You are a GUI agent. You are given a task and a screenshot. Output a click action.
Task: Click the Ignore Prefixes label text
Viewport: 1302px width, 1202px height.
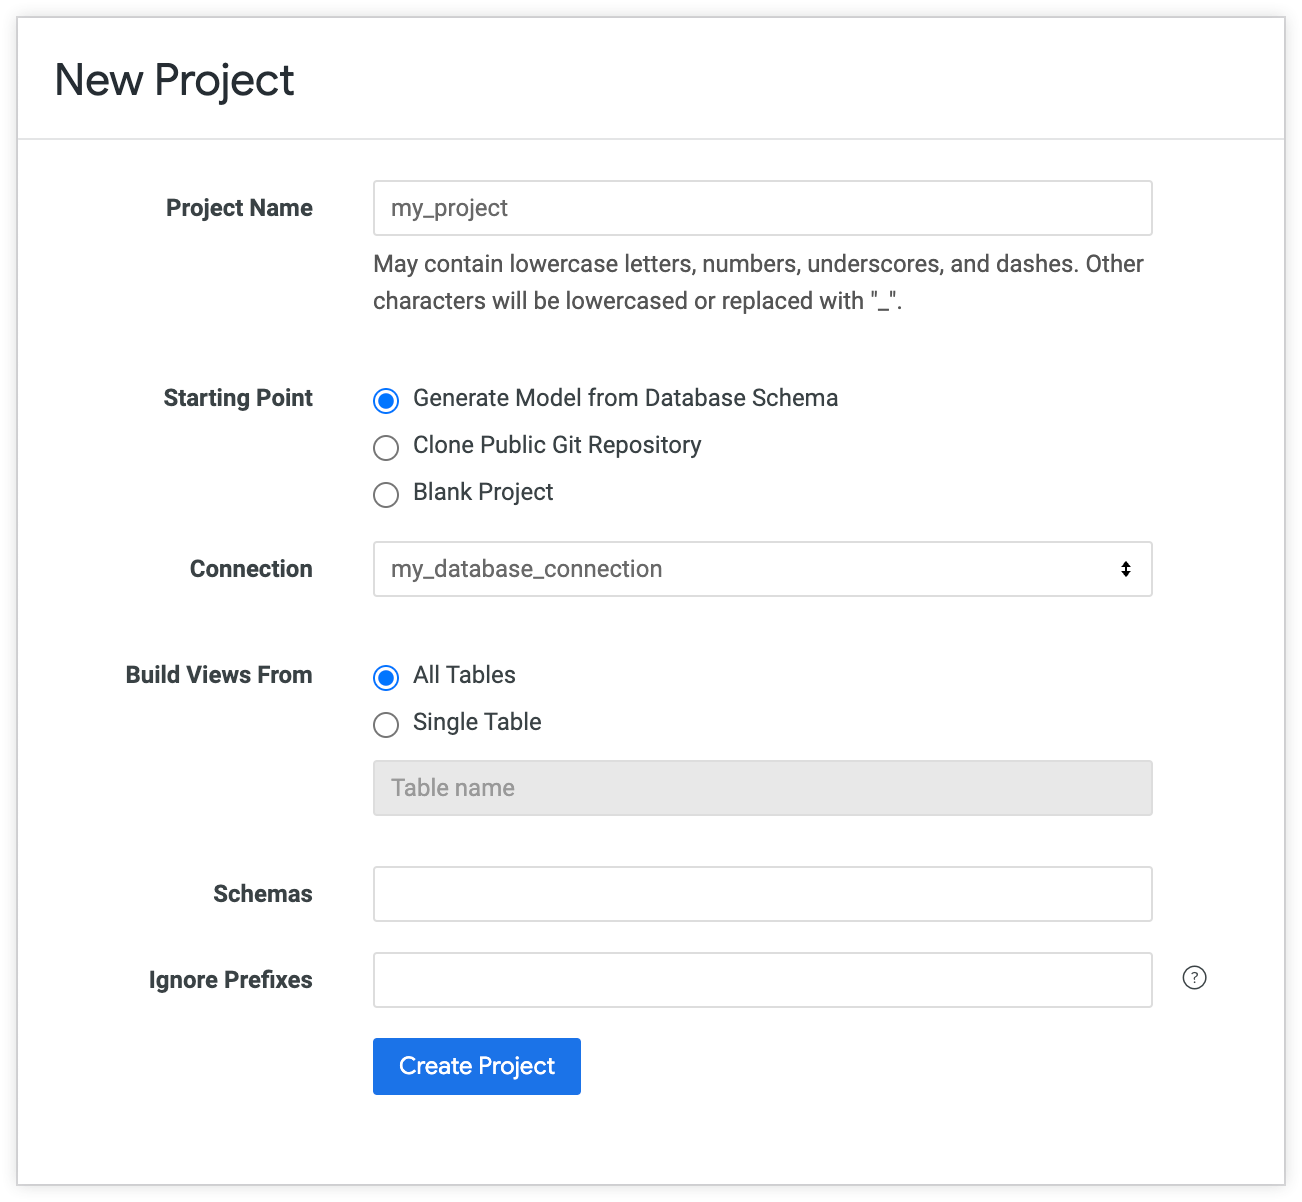(x=230, y=980)
